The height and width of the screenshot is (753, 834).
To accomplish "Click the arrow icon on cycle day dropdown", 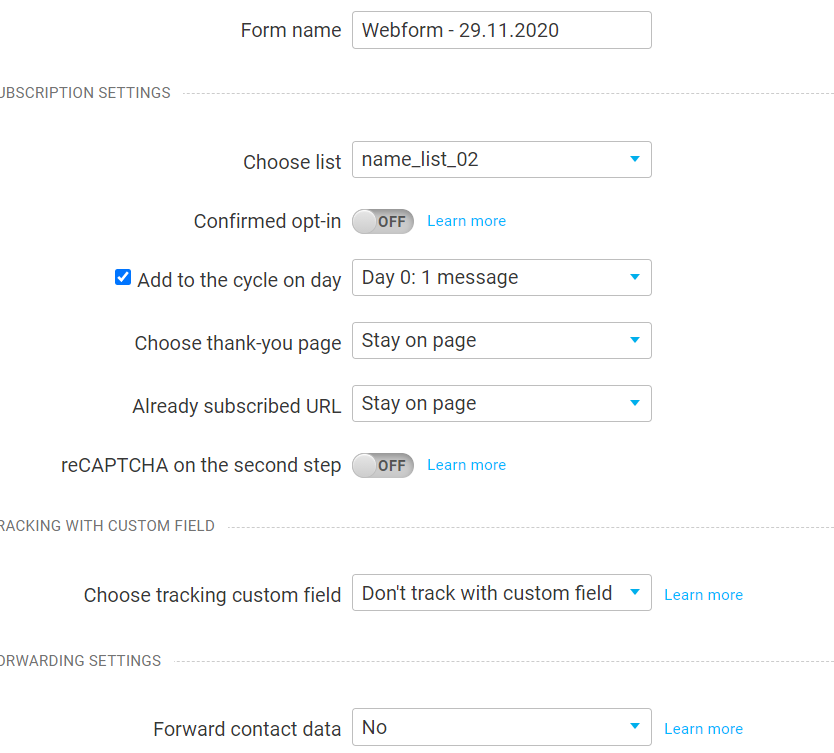I will coord(635,277).
